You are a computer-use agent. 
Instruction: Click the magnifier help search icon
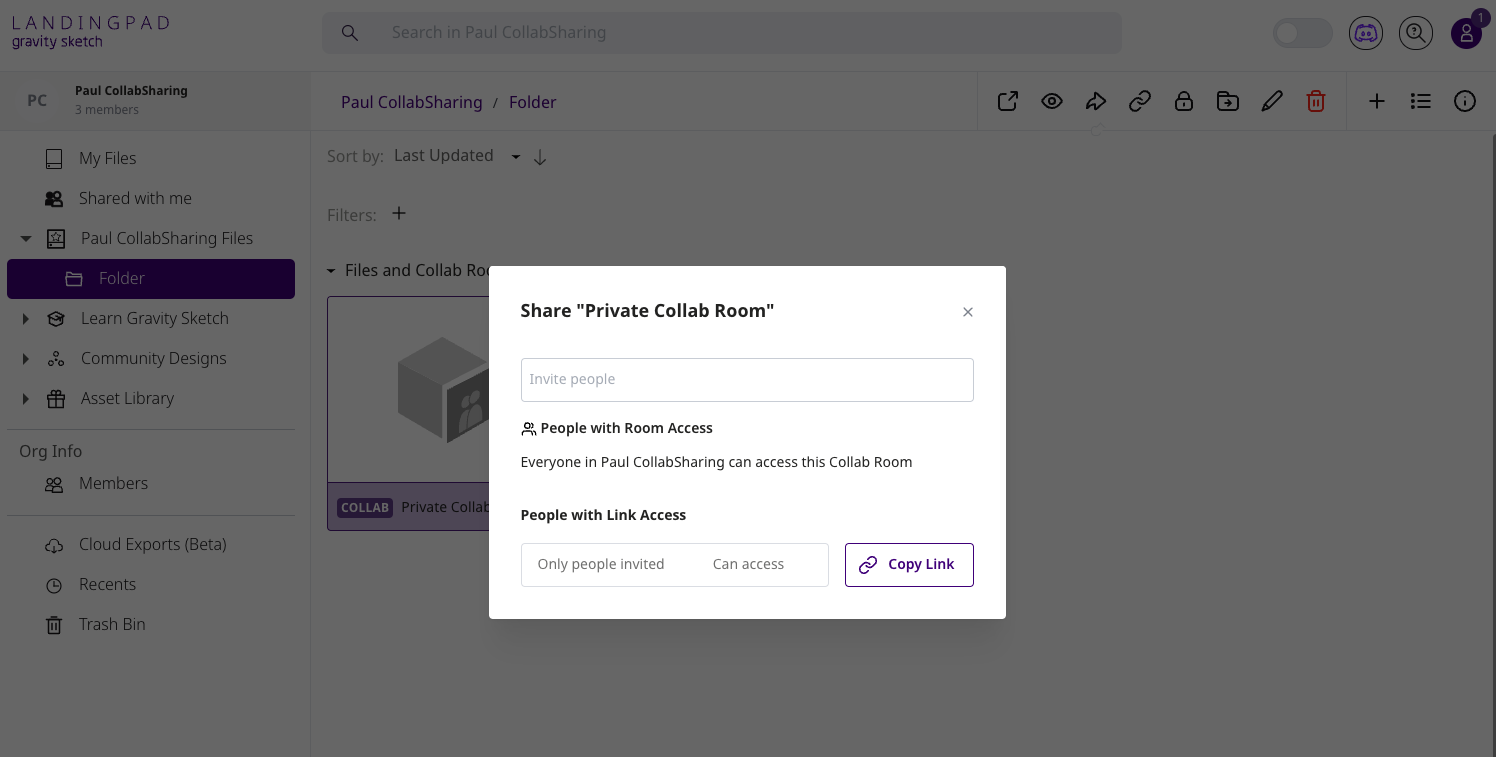tap(1415, 33)
